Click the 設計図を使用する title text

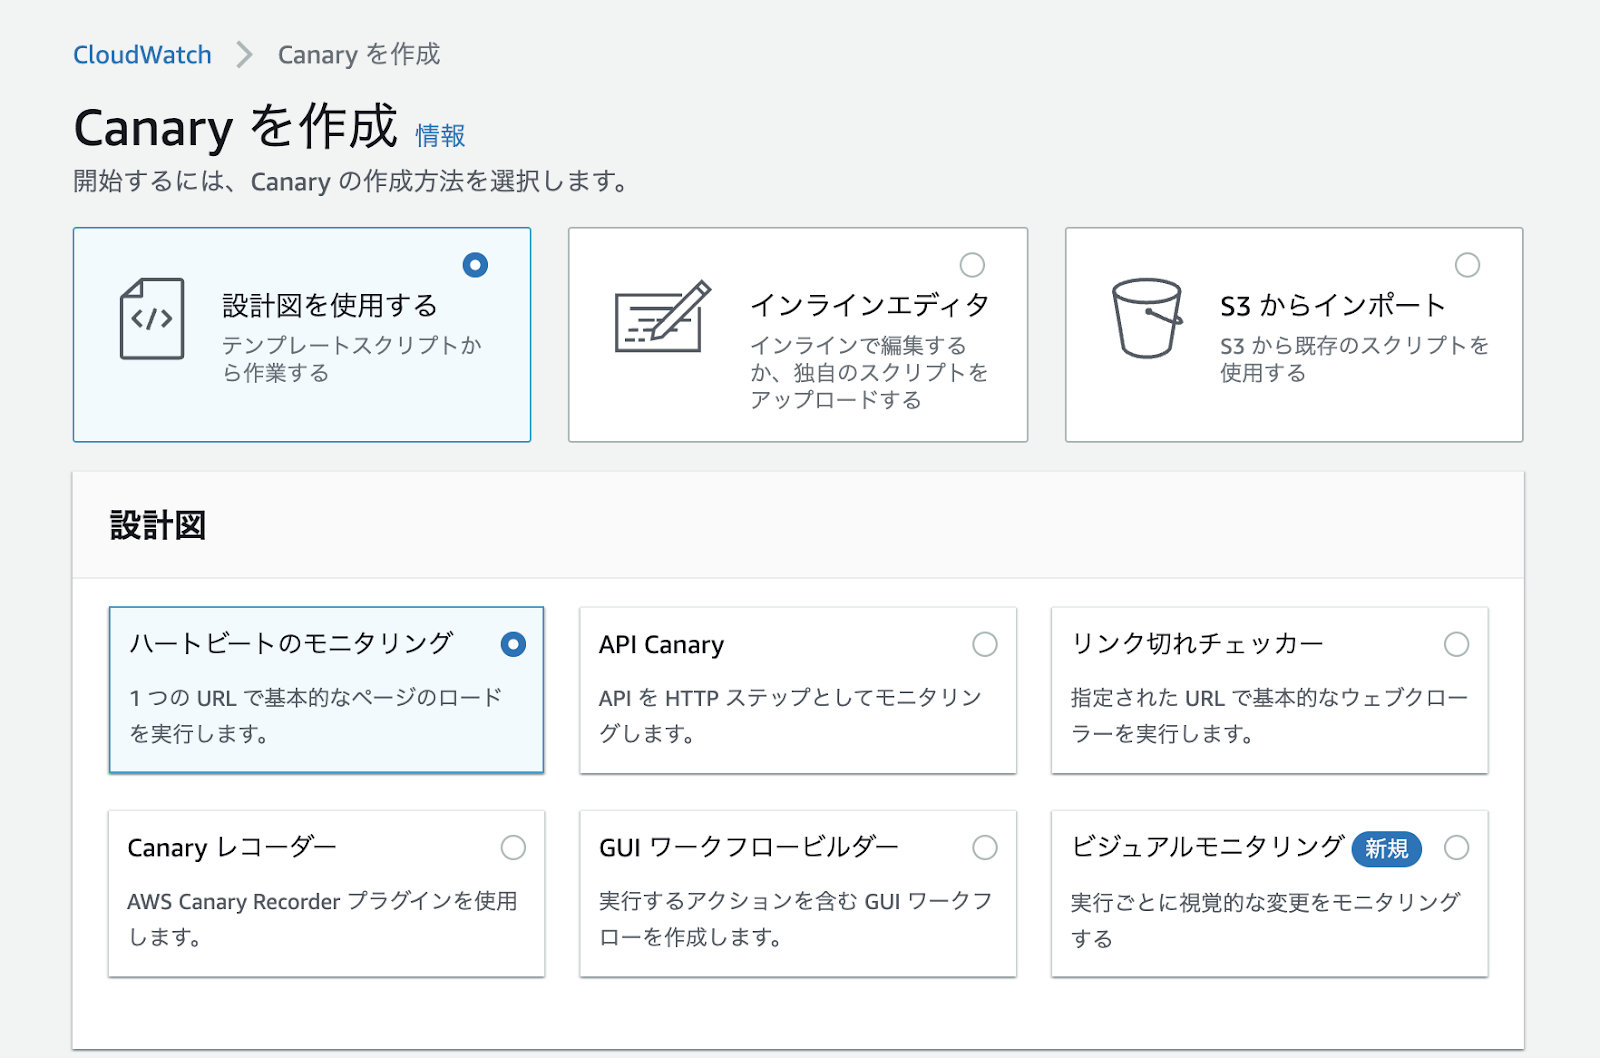click(330, 305)
